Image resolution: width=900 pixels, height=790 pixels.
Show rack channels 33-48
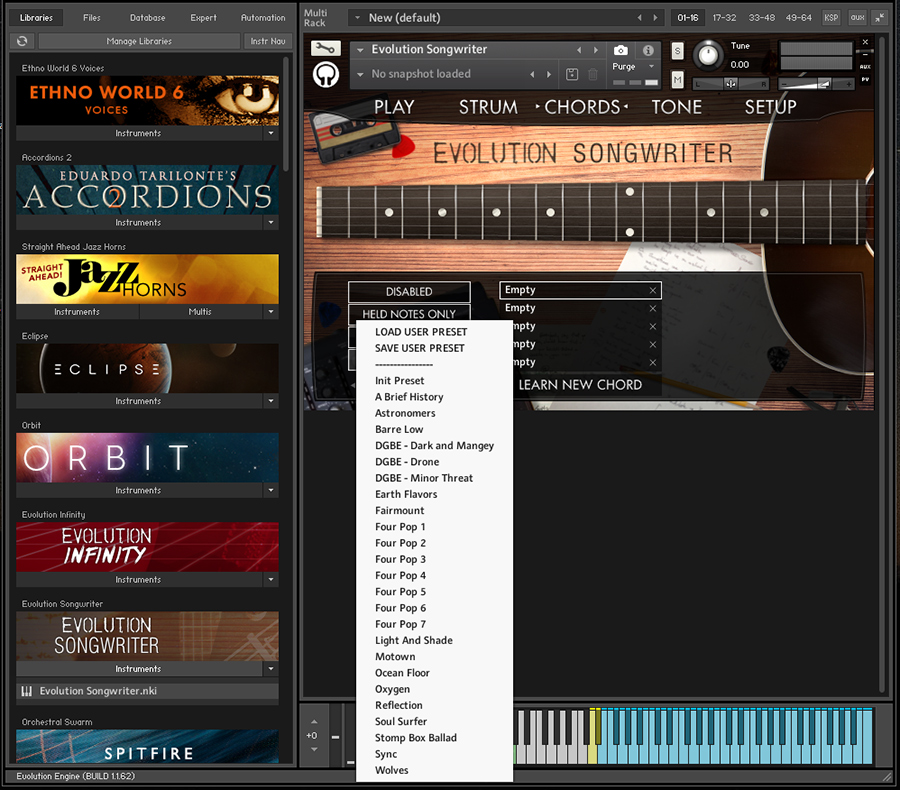[x=761, y=18]
